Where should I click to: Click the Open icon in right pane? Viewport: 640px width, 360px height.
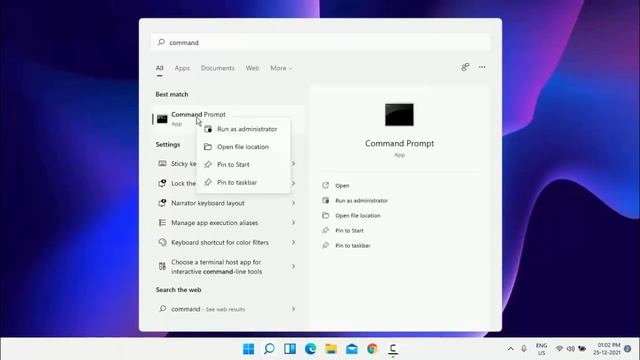[x=325, y=185]
